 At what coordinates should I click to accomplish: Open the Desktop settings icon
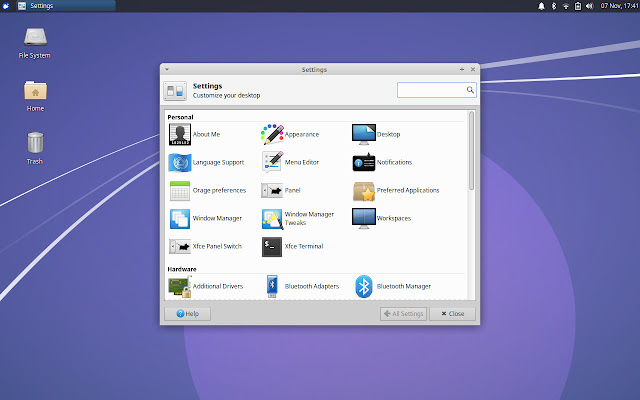pos(364,134)
